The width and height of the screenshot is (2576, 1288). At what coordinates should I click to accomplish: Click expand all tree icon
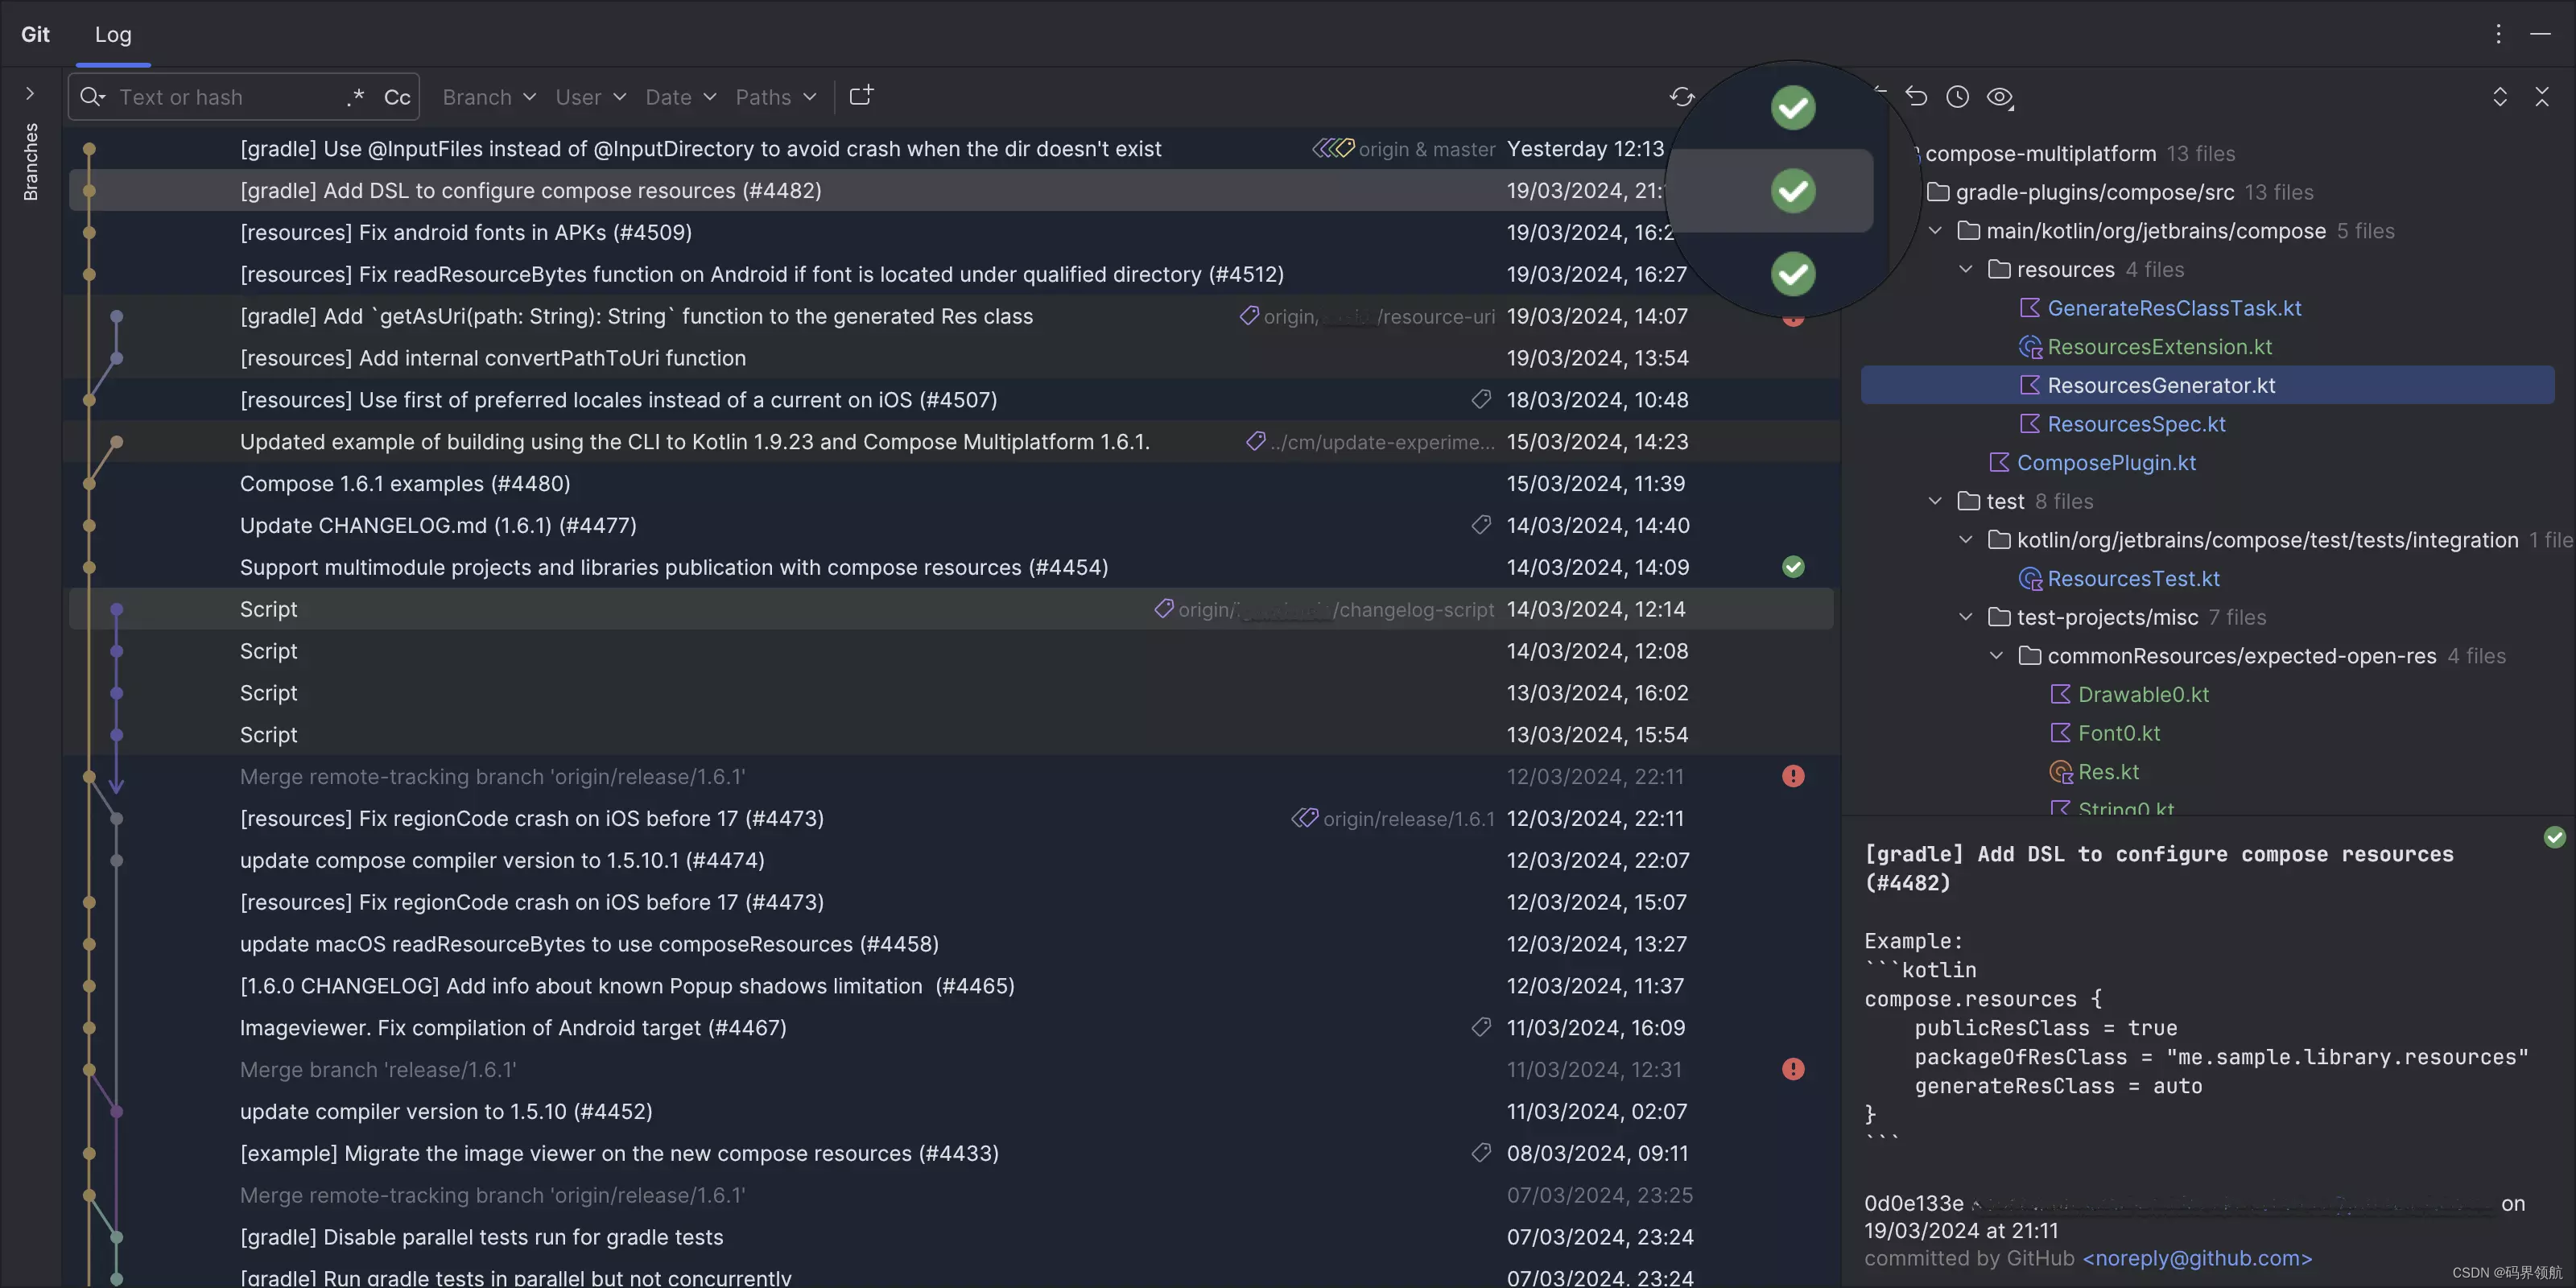coord(2499,97)
